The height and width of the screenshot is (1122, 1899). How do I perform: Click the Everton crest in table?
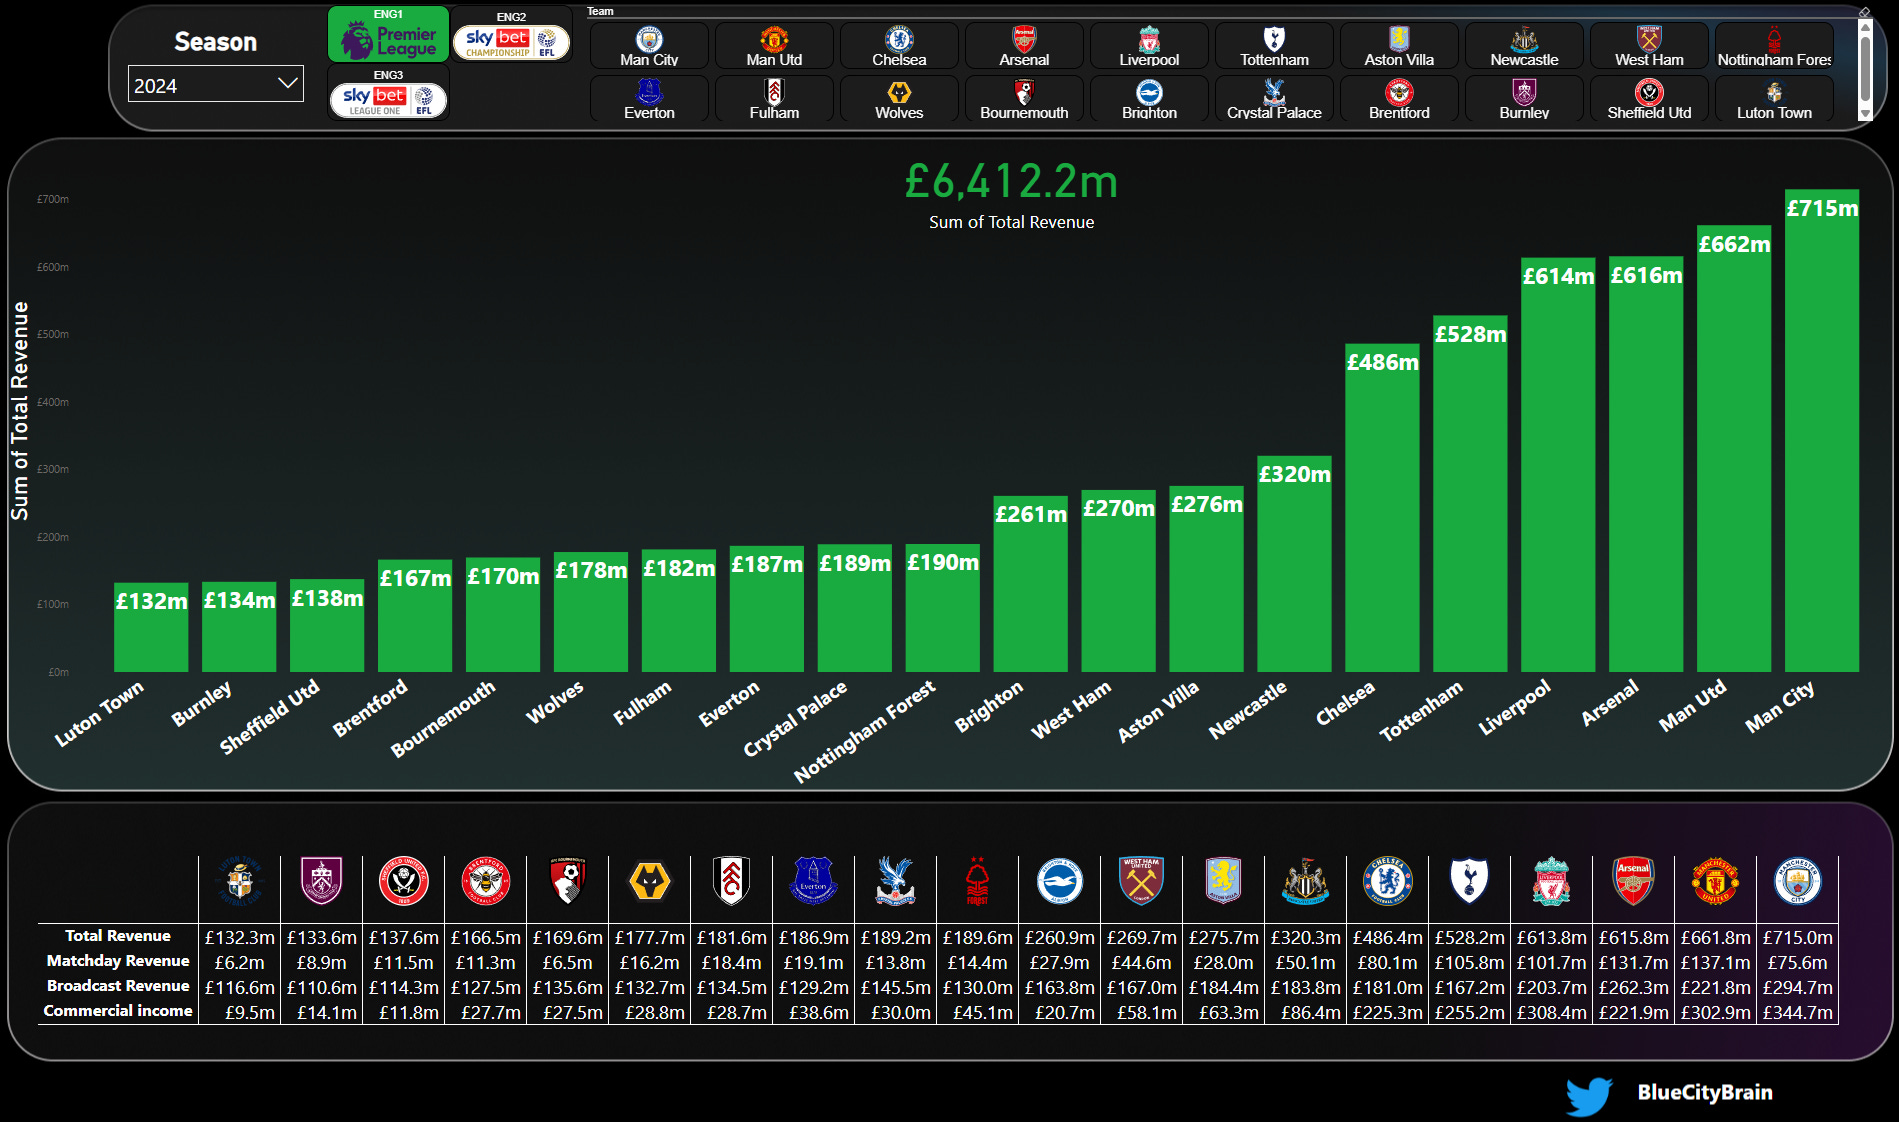click(x=814, y=881)
